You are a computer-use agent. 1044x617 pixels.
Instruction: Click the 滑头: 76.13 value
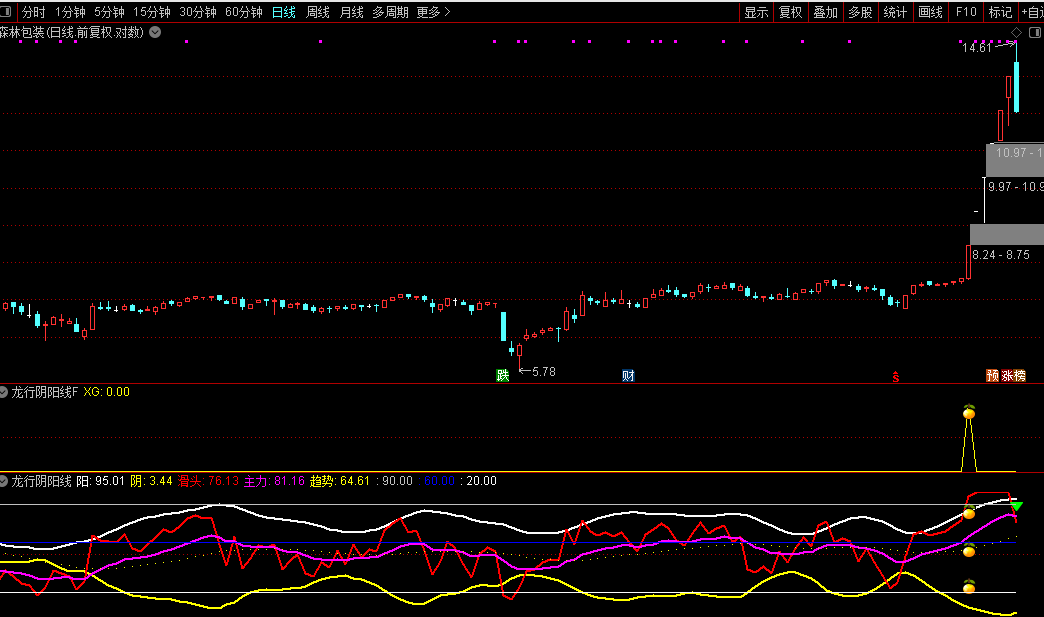tap(208, 481)
